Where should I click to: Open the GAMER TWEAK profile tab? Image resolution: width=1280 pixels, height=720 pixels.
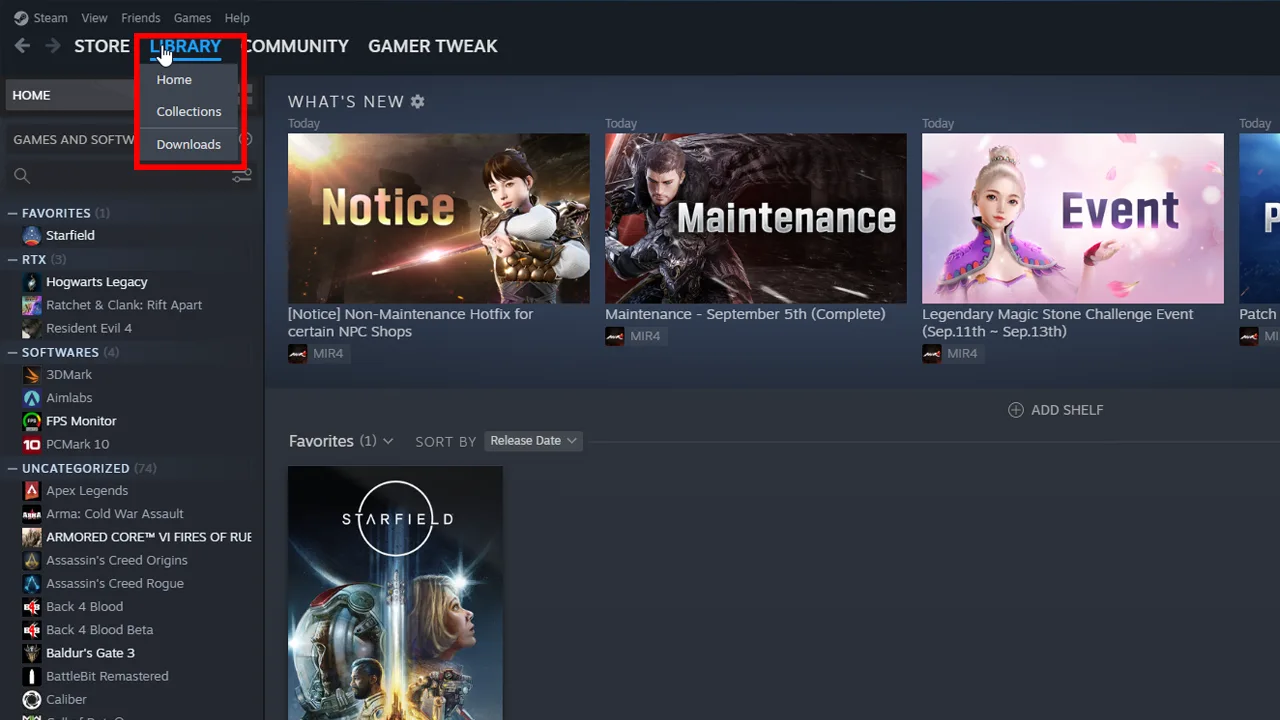pos(433,46)
